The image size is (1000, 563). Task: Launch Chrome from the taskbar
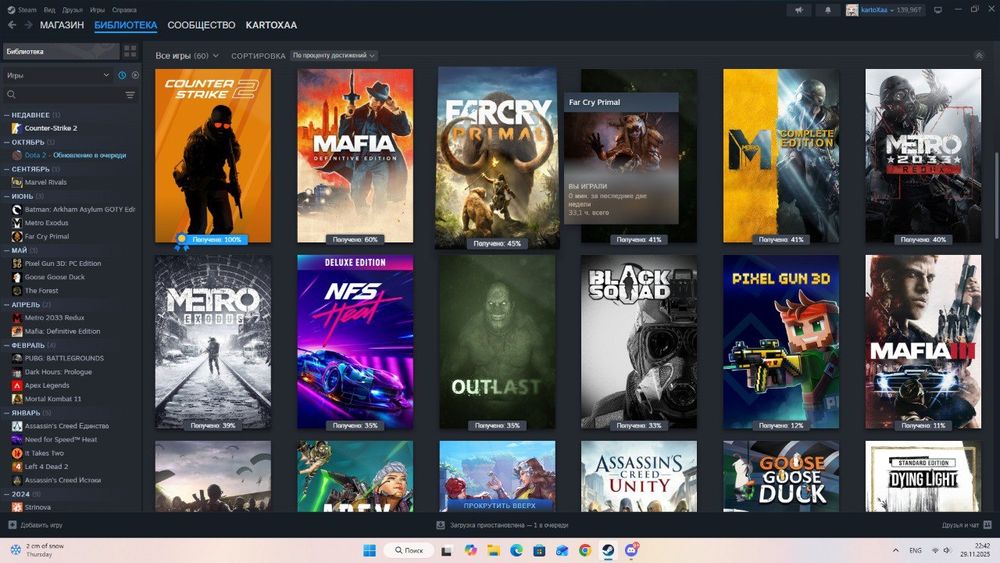point(585,550)
